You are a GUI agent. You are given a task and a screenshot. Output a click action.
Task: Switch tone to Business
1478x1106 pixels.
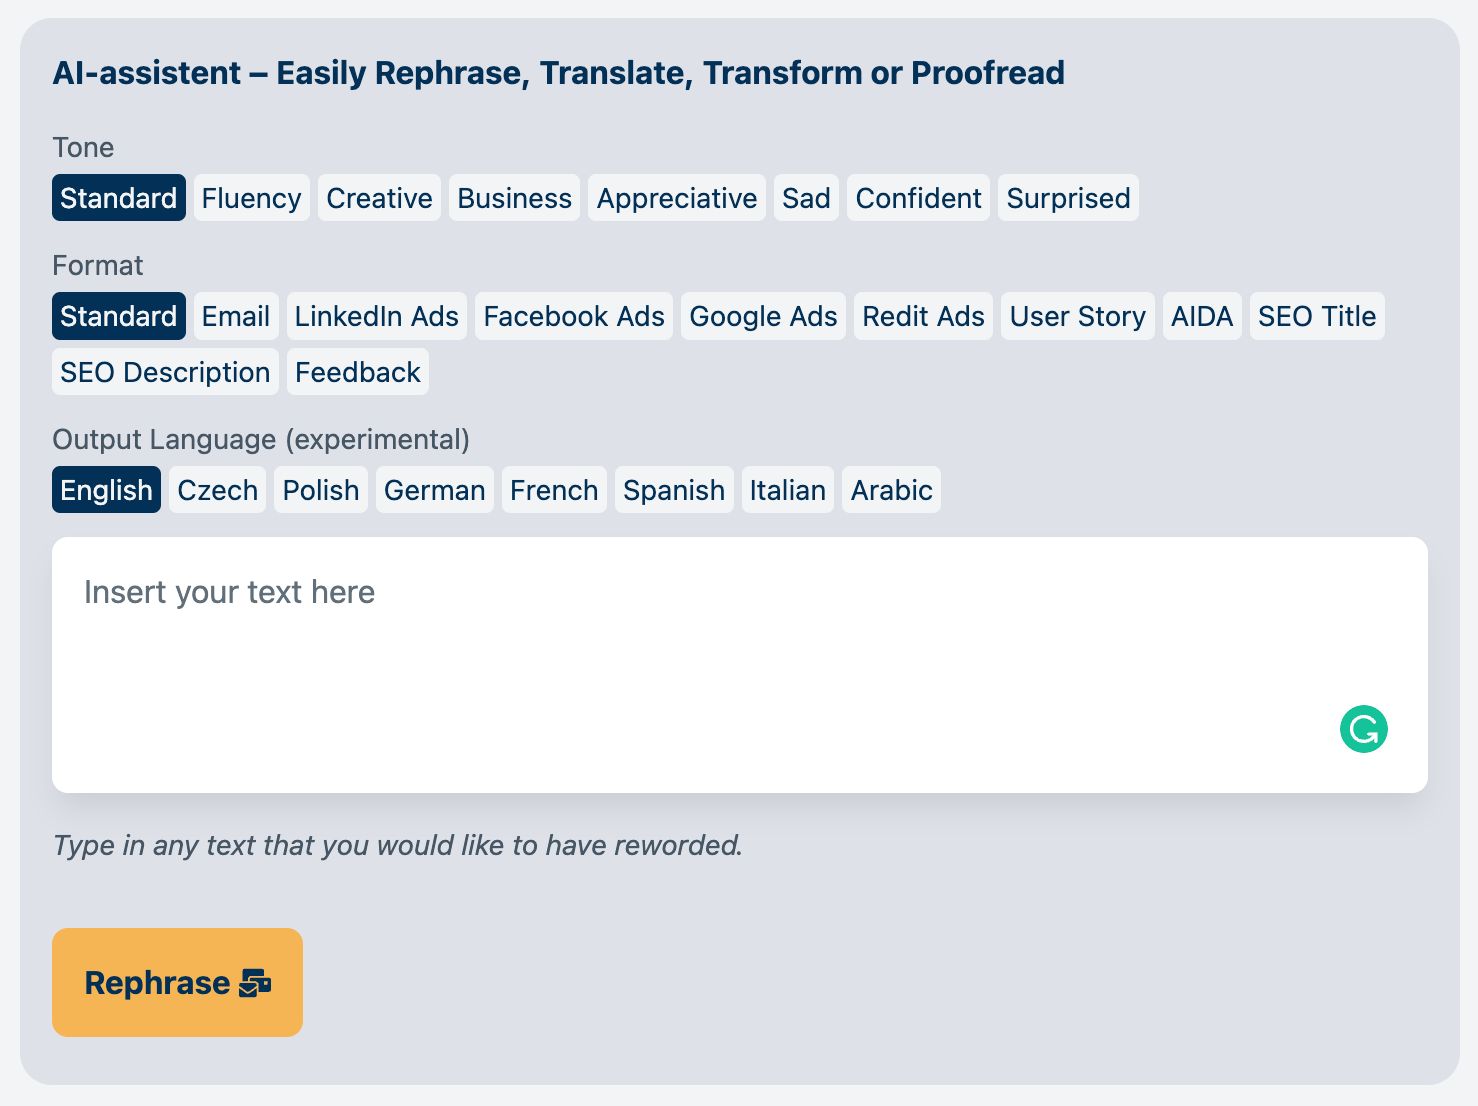(514, 198)
